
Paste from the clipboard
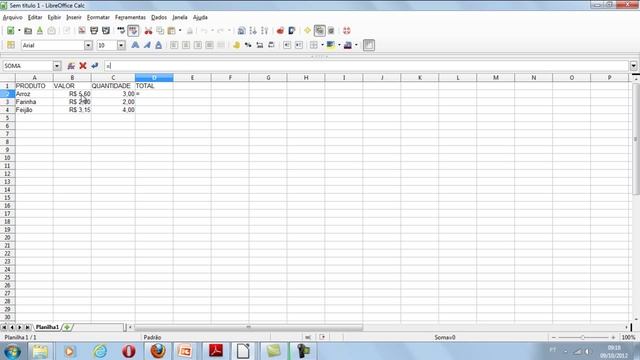171,31
